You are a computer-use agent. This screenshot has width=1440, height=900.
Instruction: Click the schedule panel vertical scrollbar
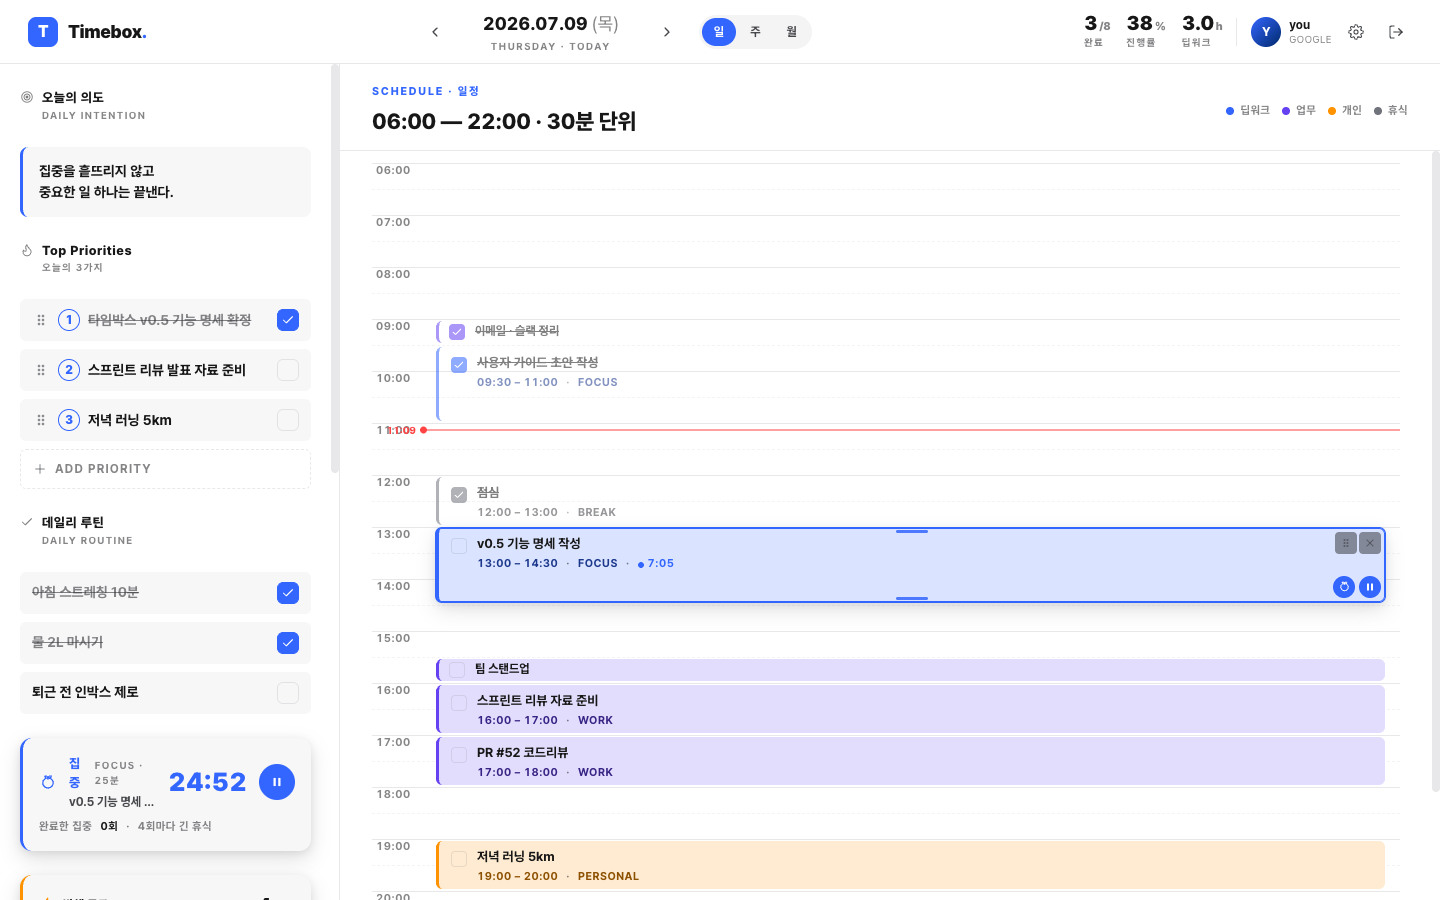1435,470
